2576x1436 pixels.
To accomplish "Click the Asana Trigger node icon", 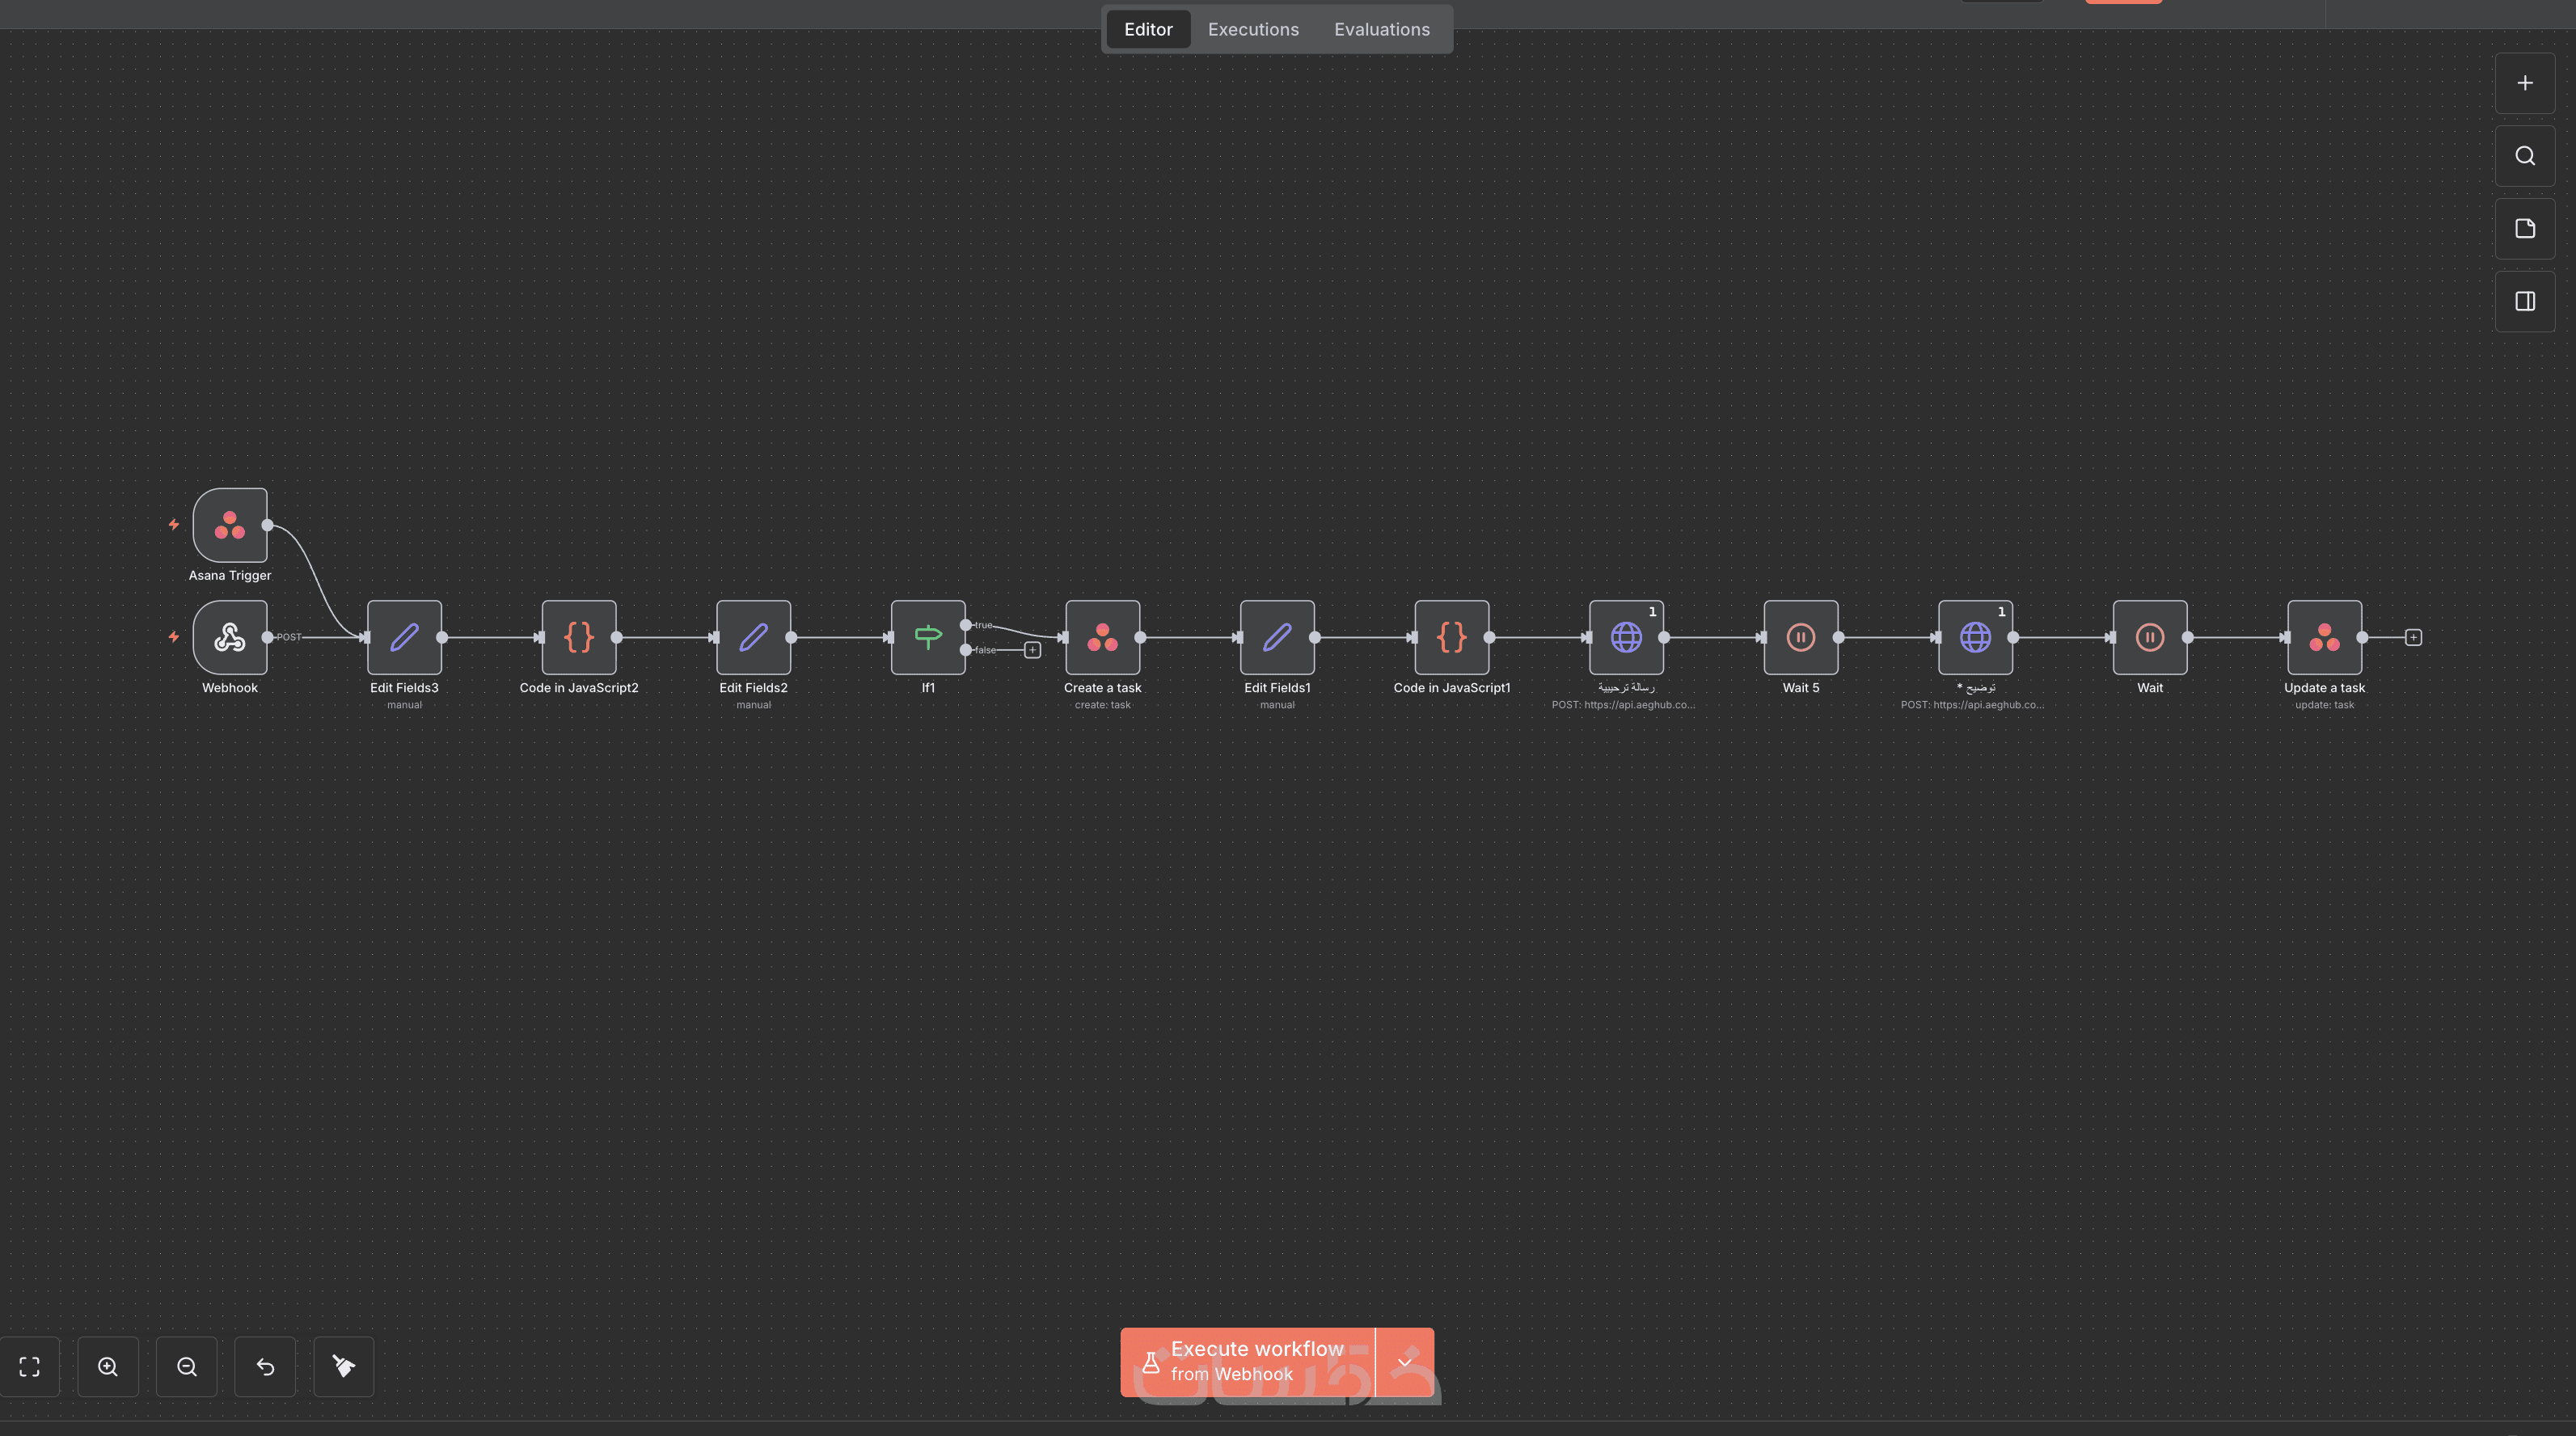I will click(x=230, y=525).
